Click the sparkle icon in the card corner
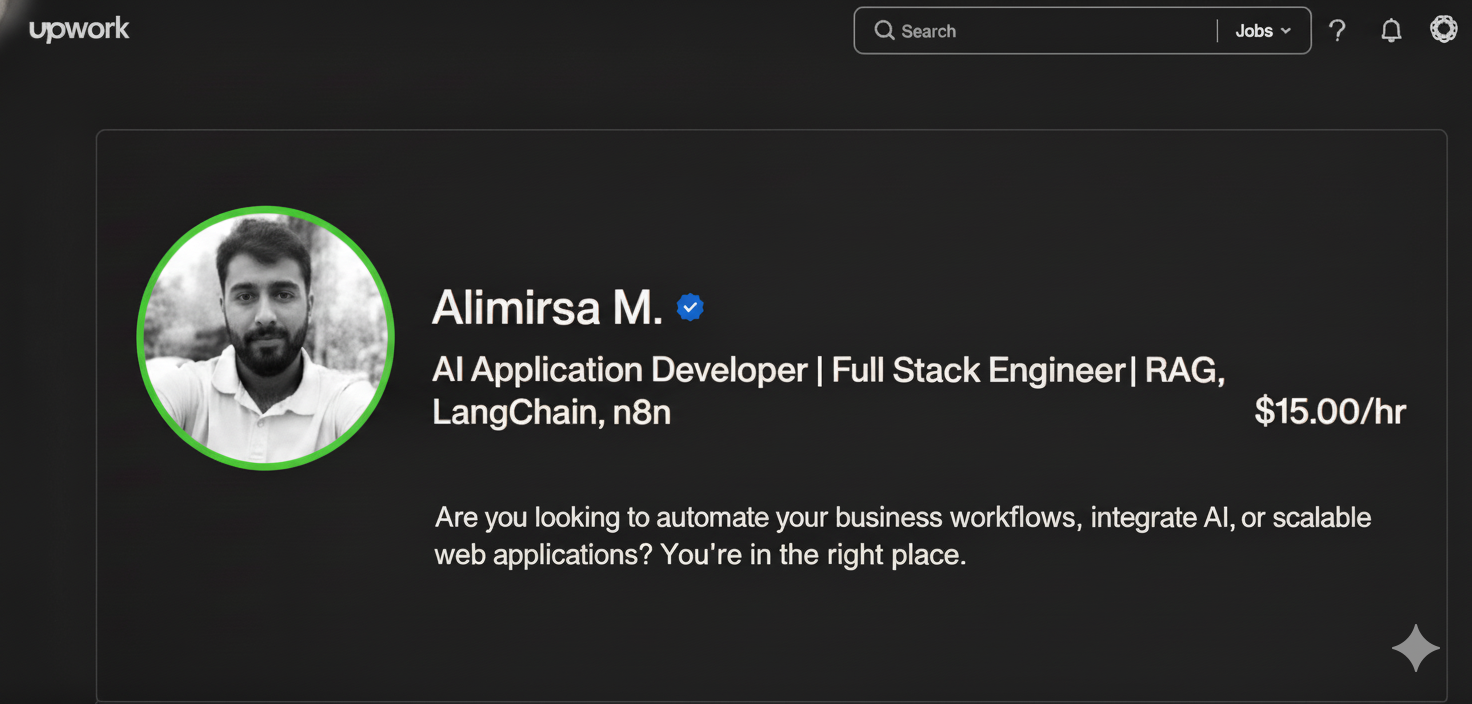Screen dimensions: 1472x704 pos(1416,649)
